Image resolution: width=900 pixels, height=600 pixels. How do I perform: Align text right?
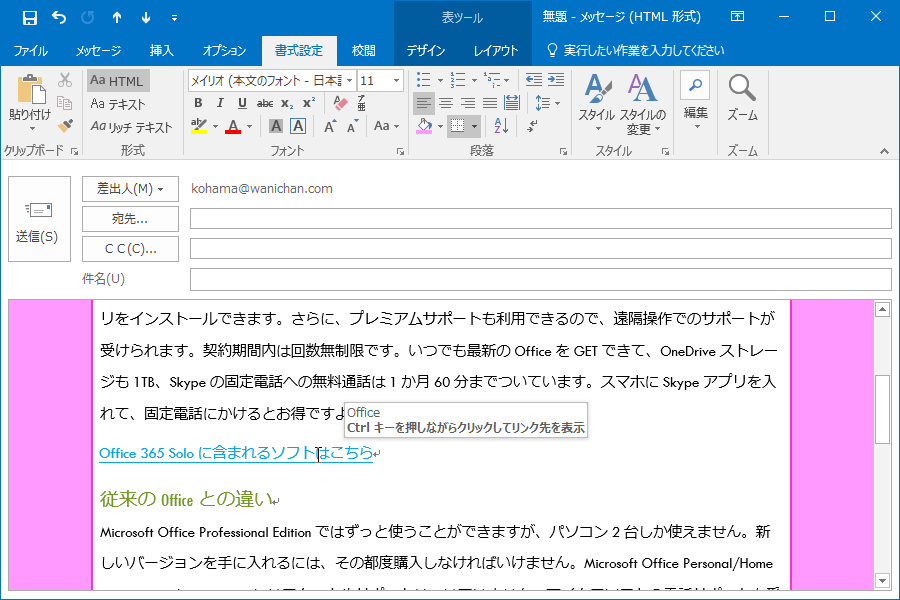click(468, 103)
